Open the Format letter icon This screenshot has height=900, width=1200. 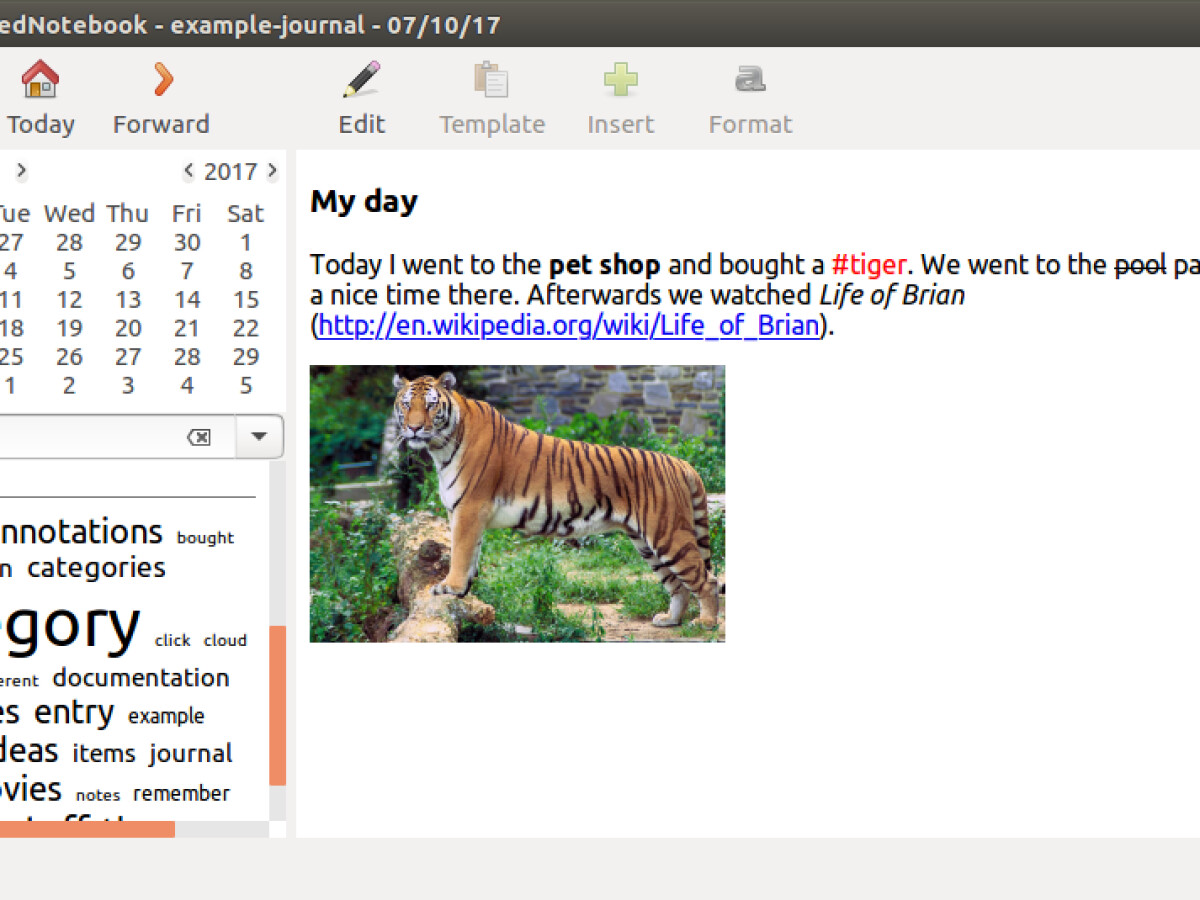750,79
